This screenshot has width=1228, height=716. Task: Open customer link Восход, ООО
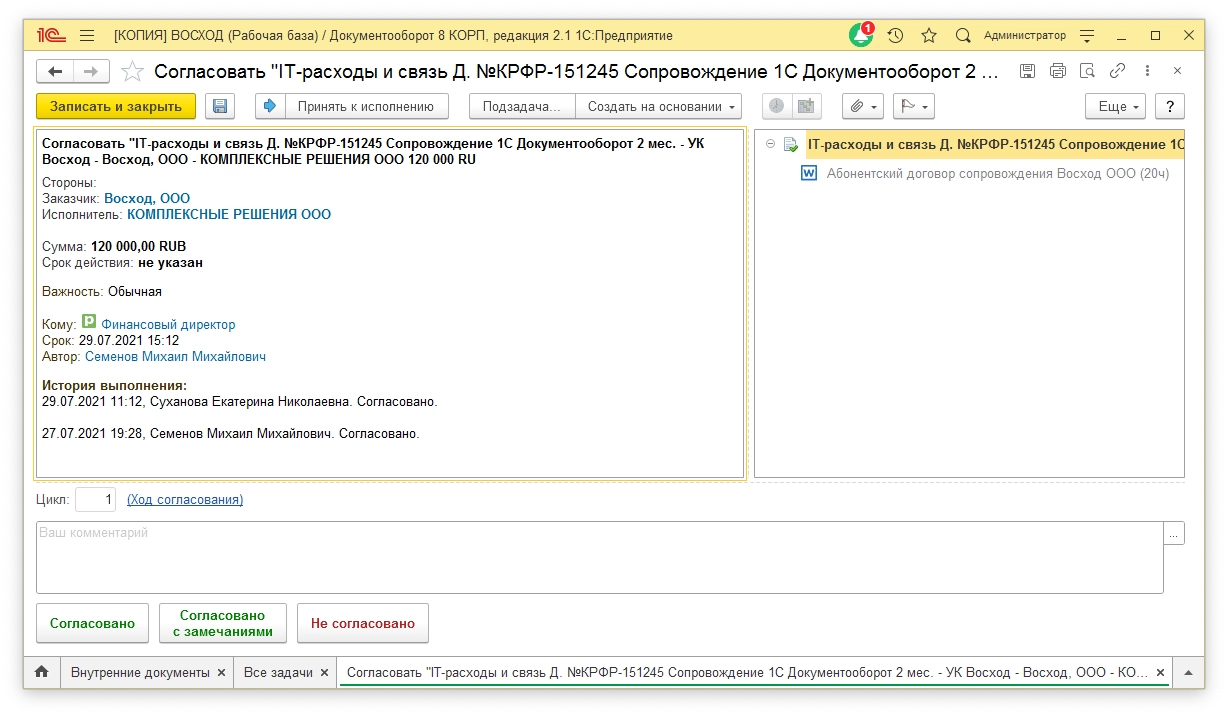[147, 198]
